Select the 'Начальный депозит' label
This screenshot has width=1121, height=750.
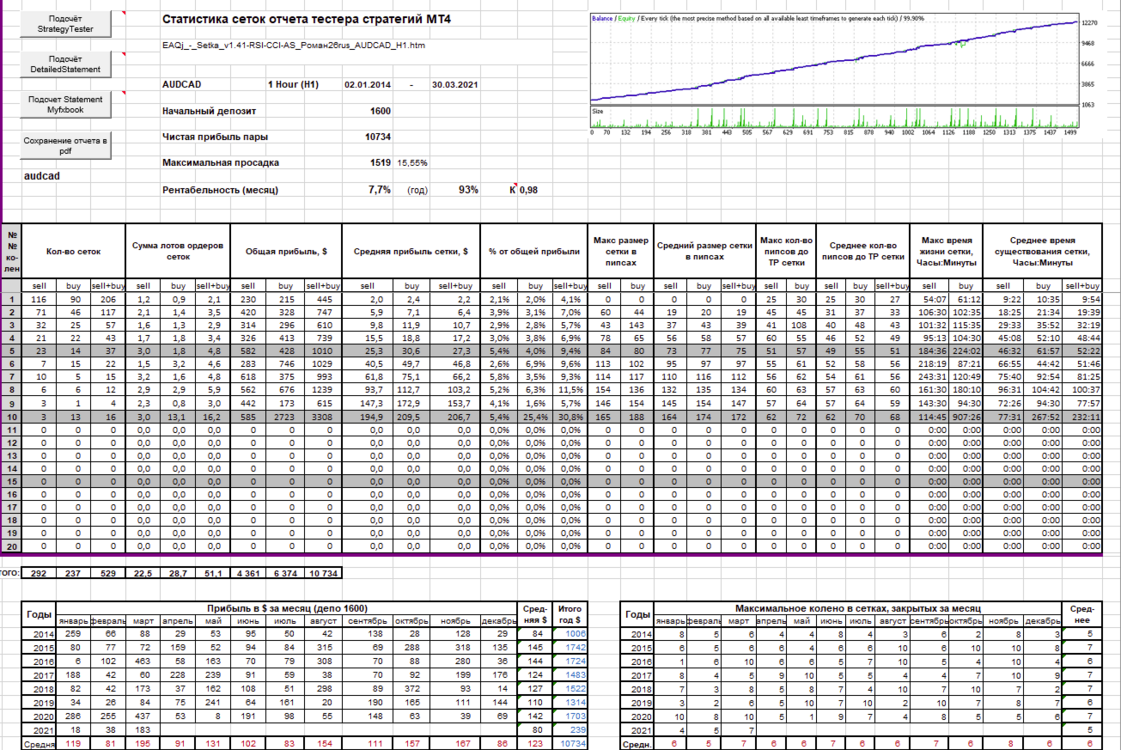[x=209, y=111]
